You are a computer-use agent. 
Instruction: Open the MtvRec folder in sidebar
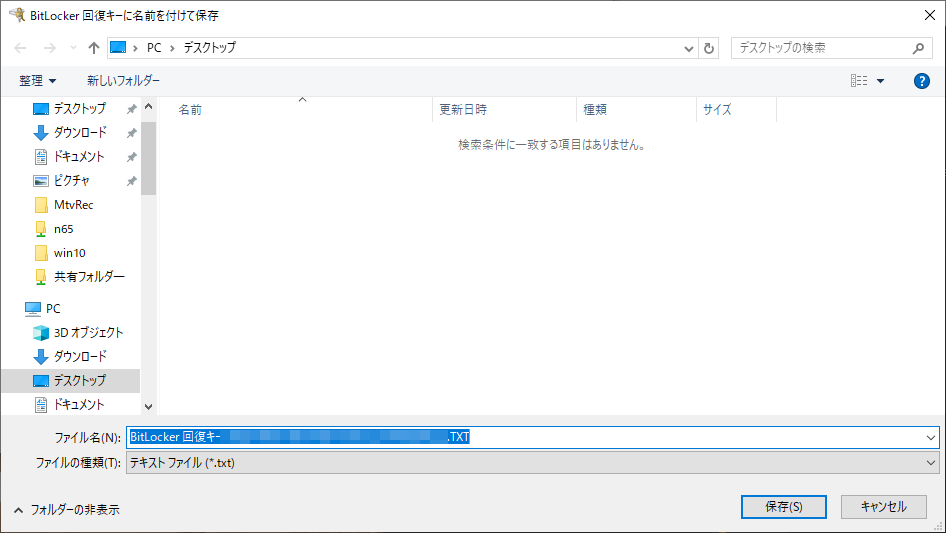pyautogui.click(x=73, y=204)
